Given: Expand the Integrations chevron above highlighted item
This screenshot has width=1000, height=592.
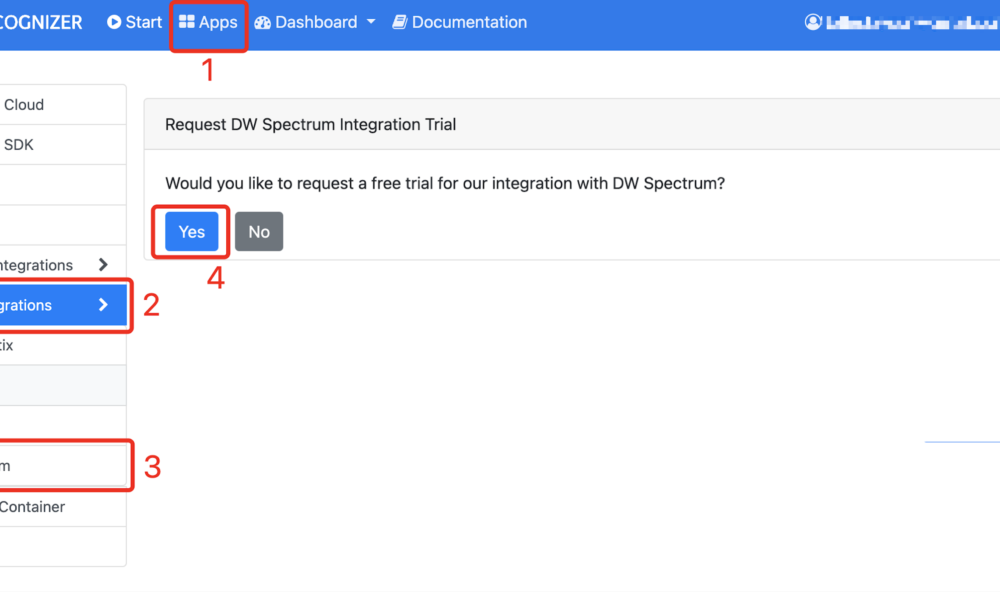Looking at the screenshot, I should 103,265.
